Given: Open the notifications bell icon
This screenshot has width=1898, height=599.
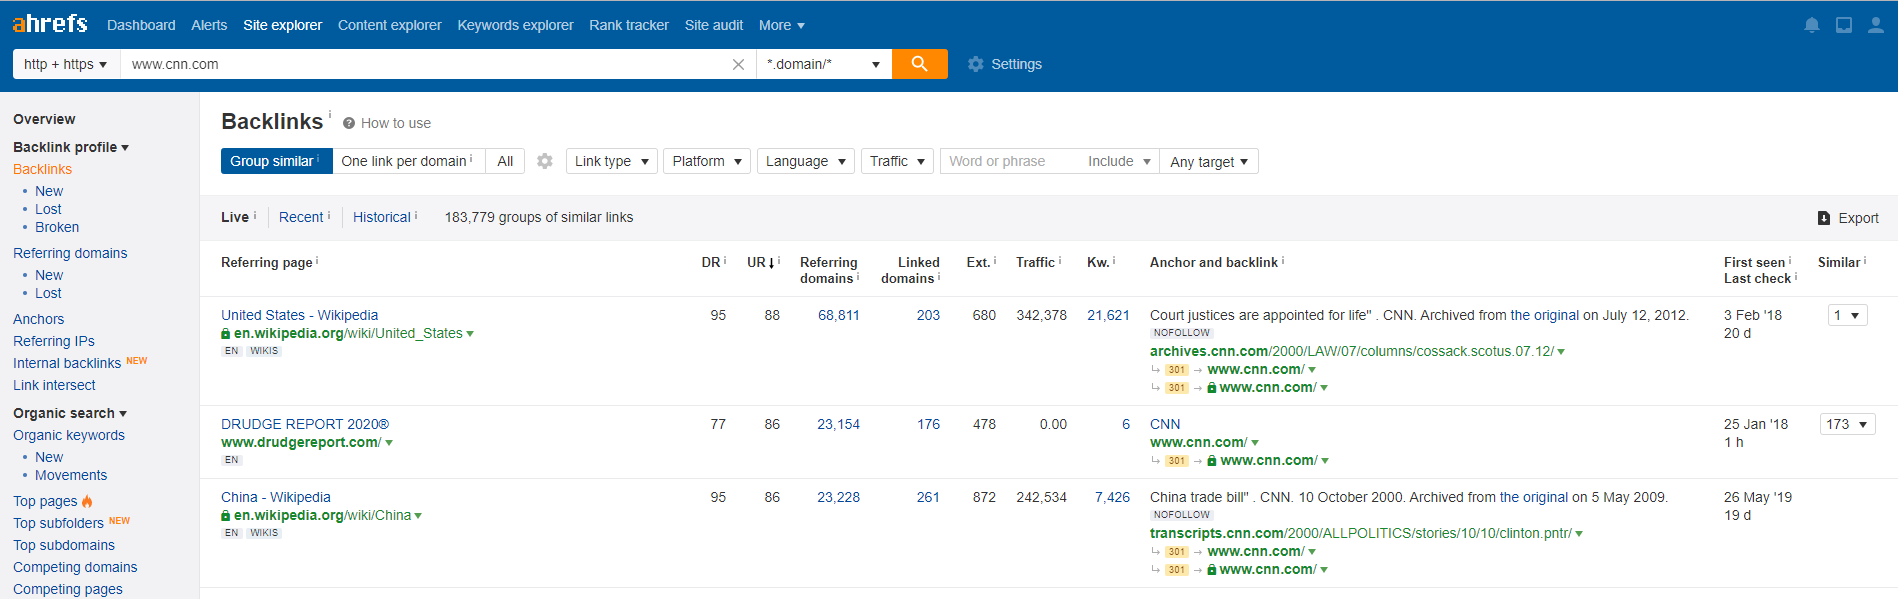Looking at the screenshot, I should click(1811, 25).
